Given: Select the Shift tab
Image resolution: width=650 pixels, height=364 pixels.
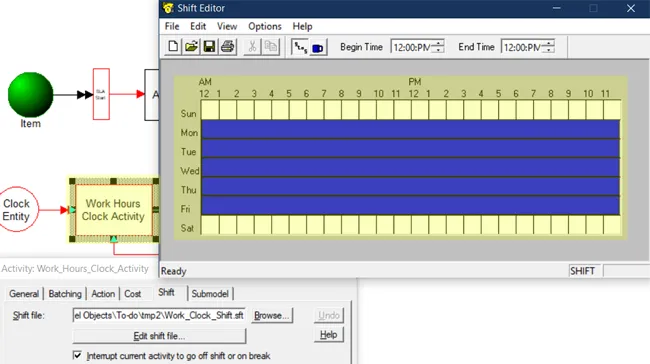Looking at the screenshot, I should [x=166, y=292].
